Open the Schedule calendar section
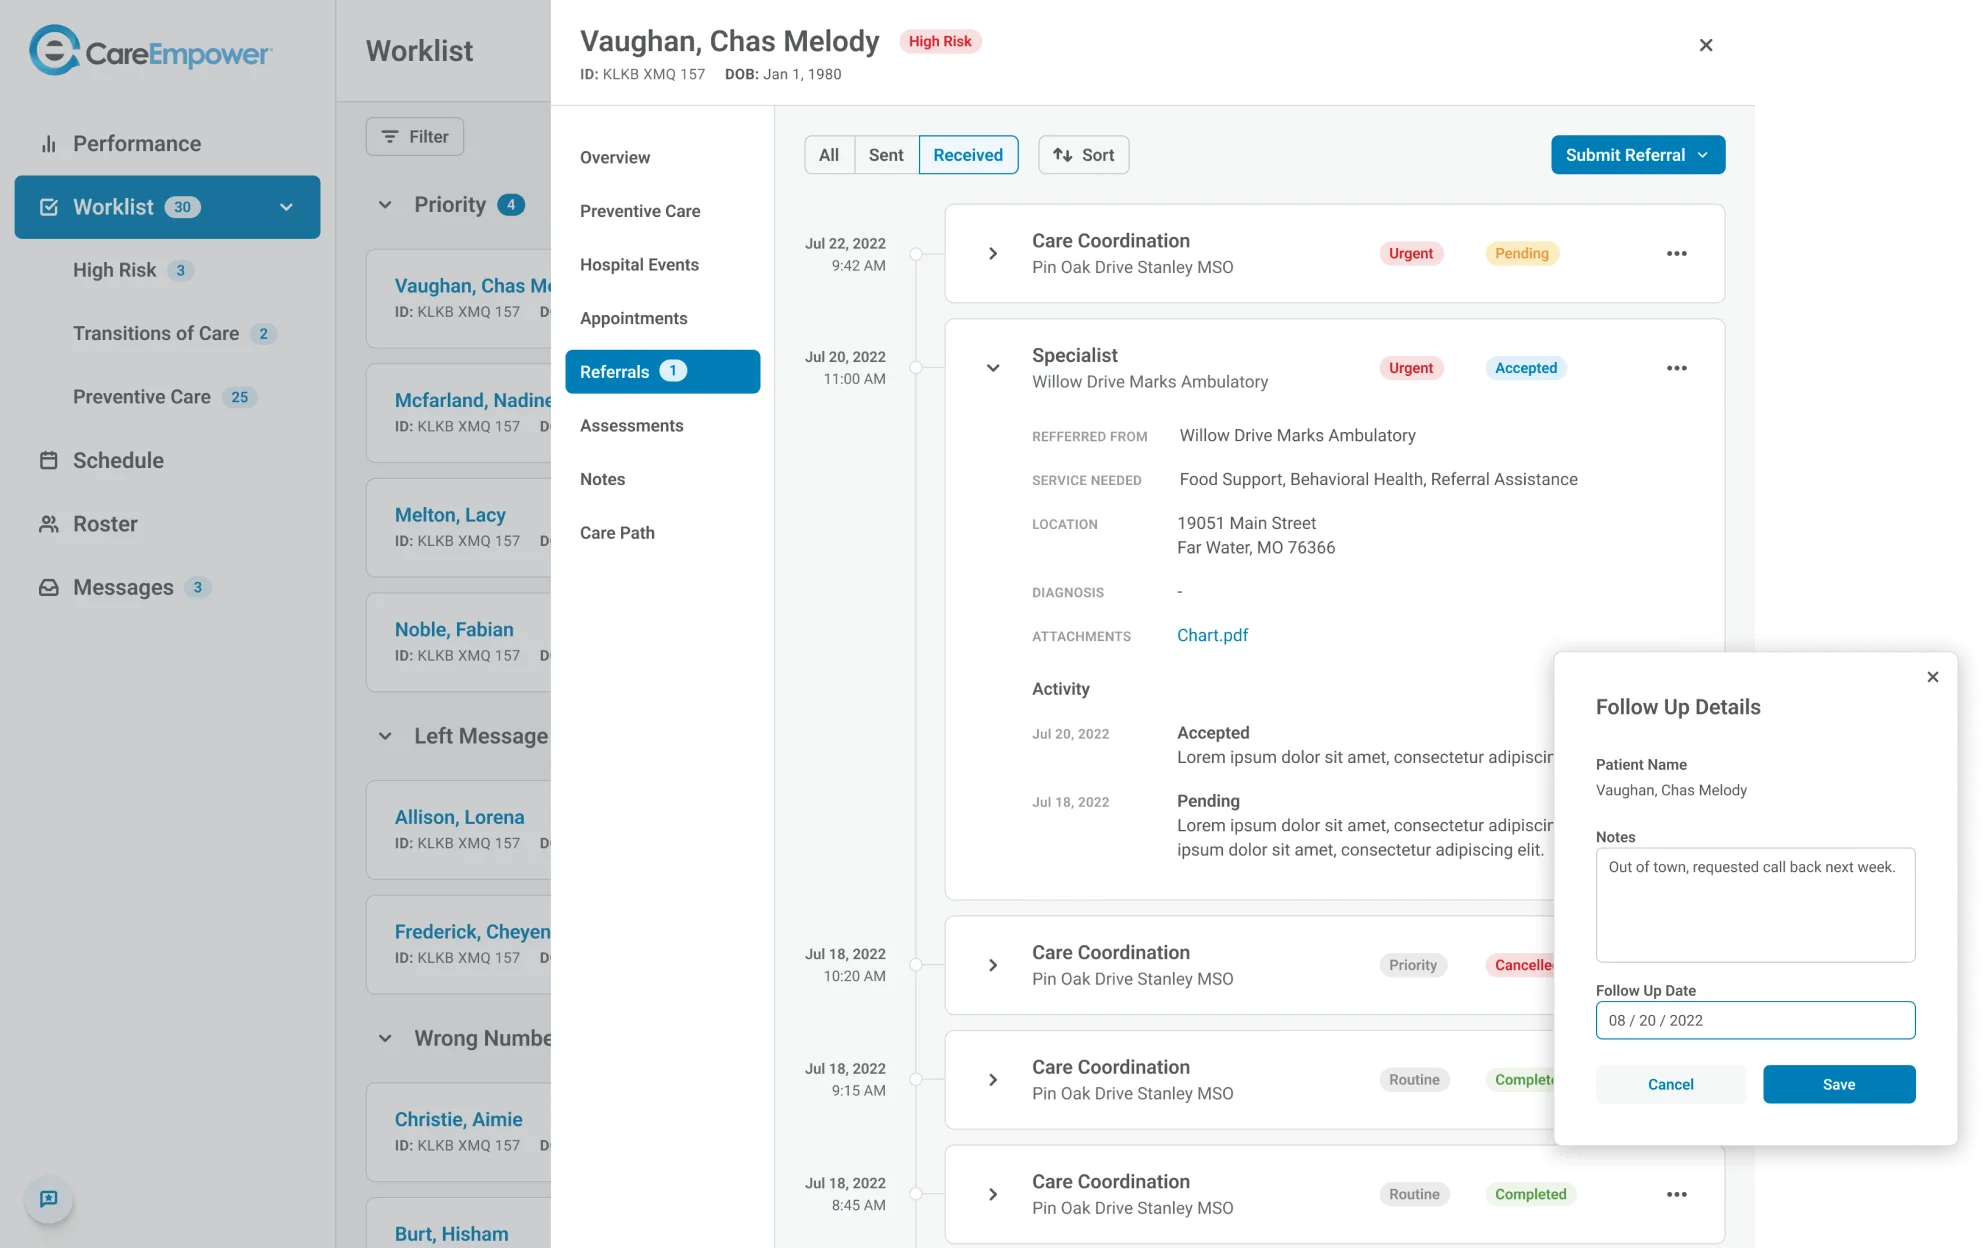The height and width of the screenshot is (1248, 1984). pyautogui.click(x=117, y=460)
